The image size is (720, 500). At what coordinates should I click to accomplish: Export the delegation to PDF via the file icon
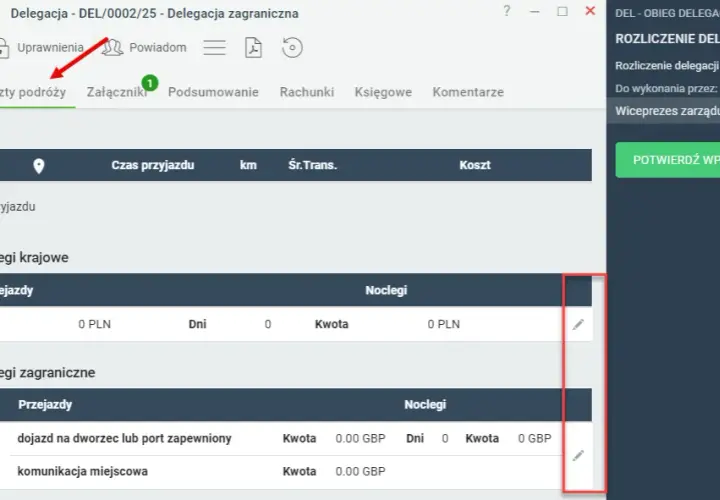coord(253,48)
